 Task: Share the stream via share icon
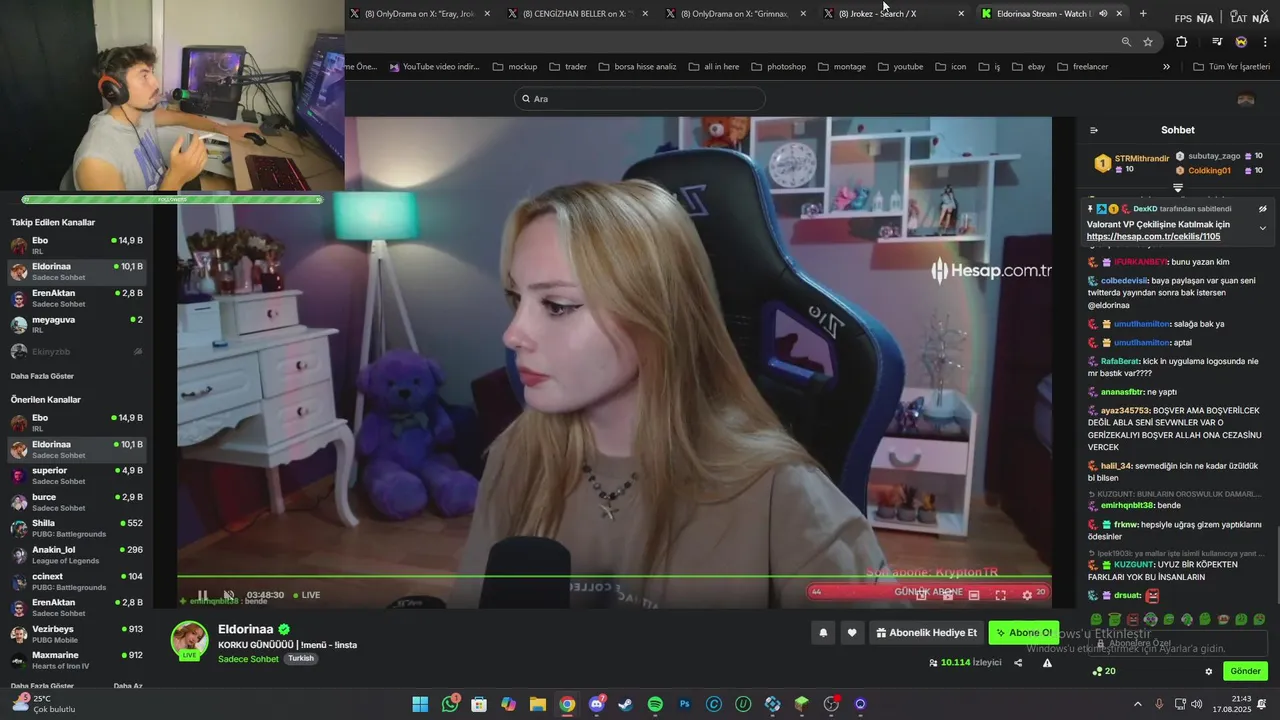[1018, 662]
